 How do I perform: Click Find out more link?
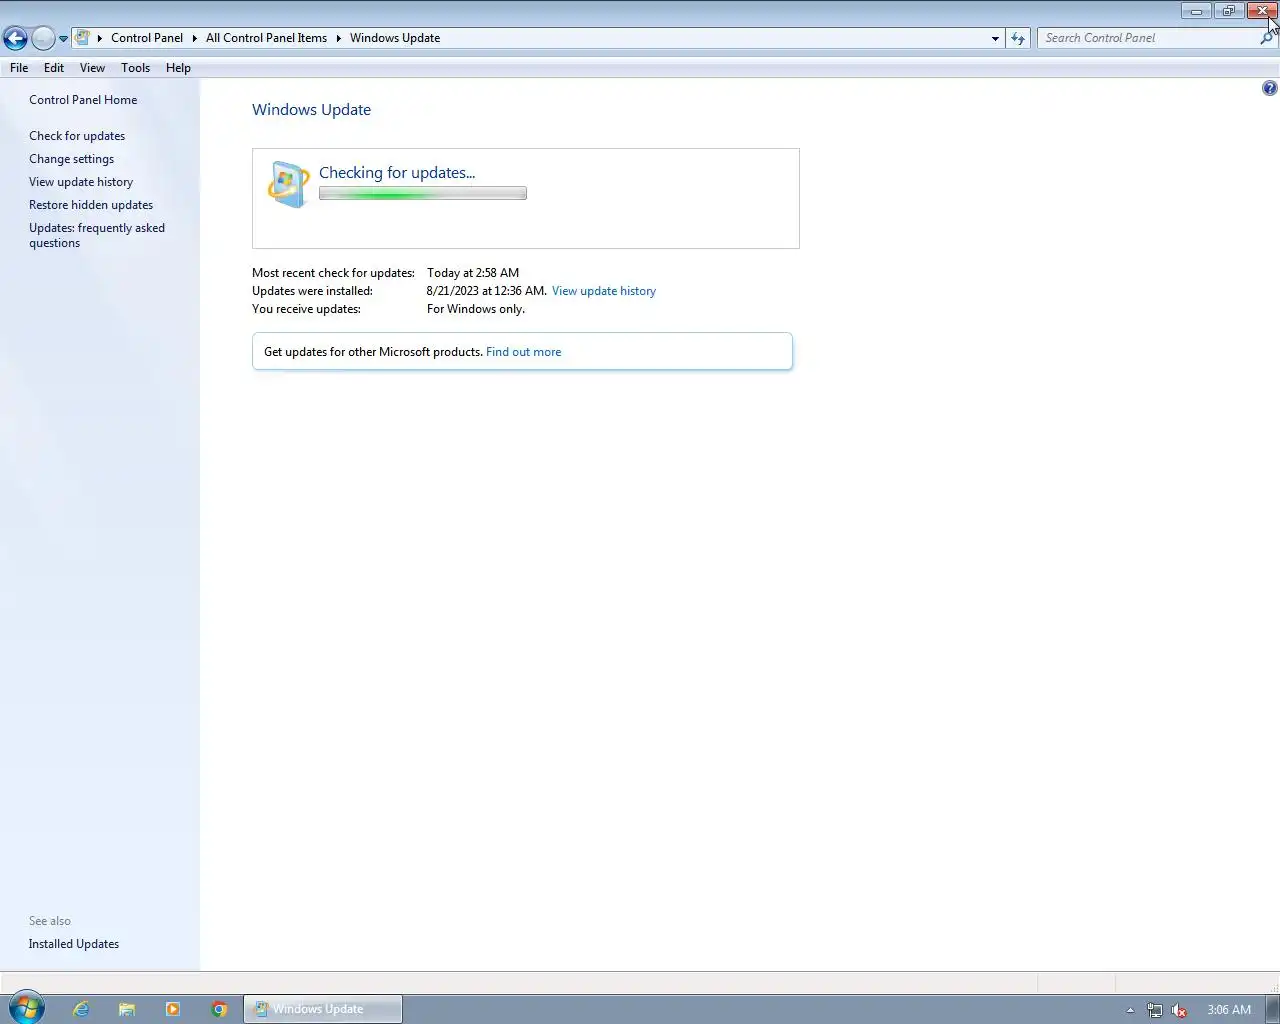pos(523,352)
